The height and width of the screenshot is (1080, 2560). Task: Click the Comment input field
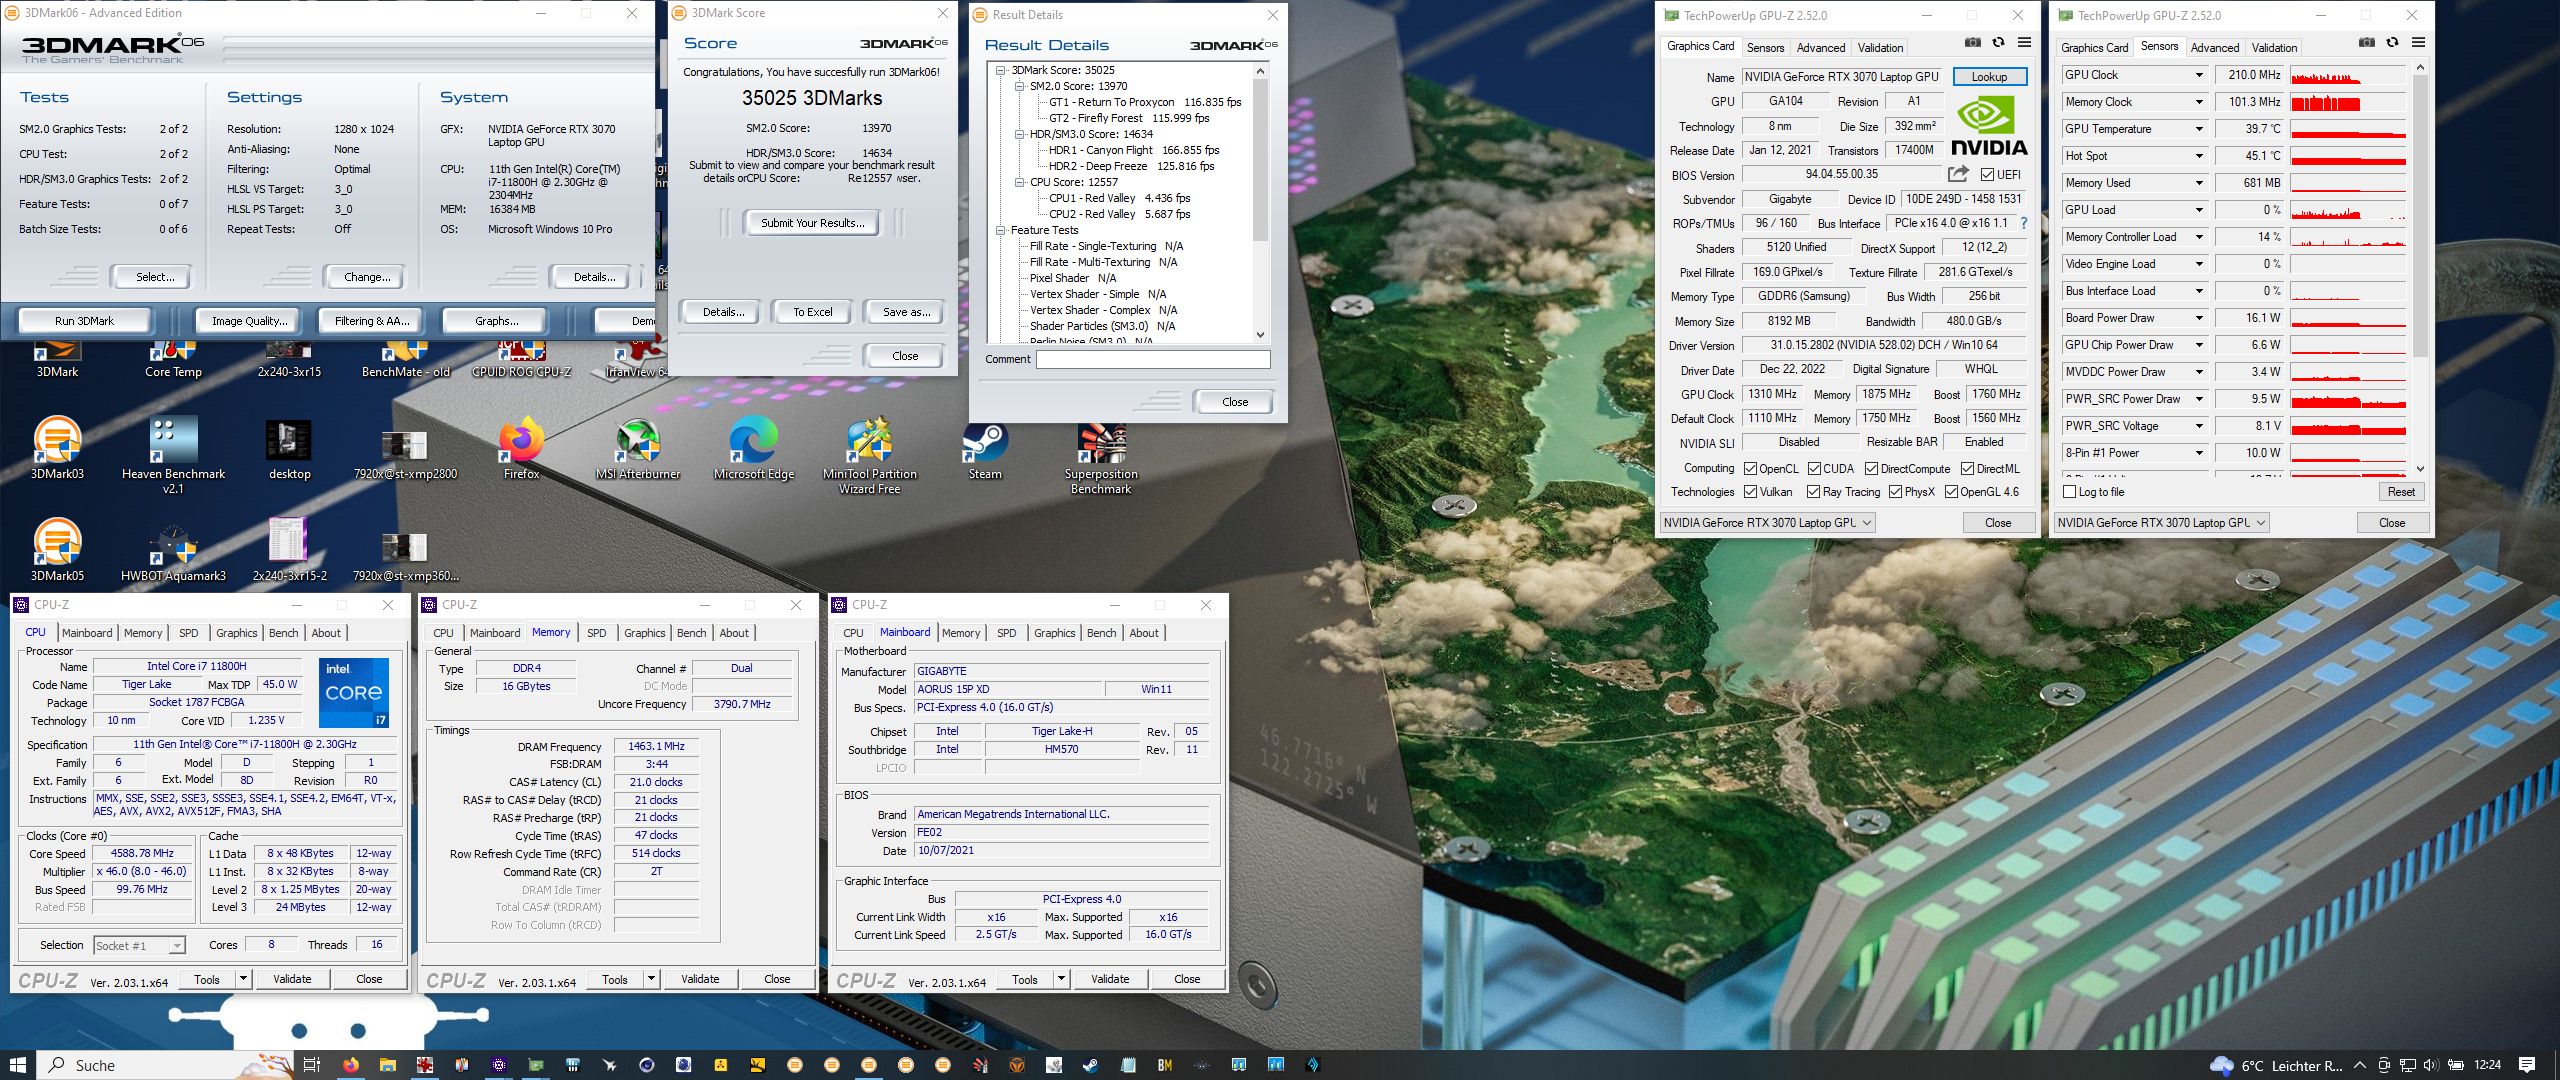pos(1153,359)
